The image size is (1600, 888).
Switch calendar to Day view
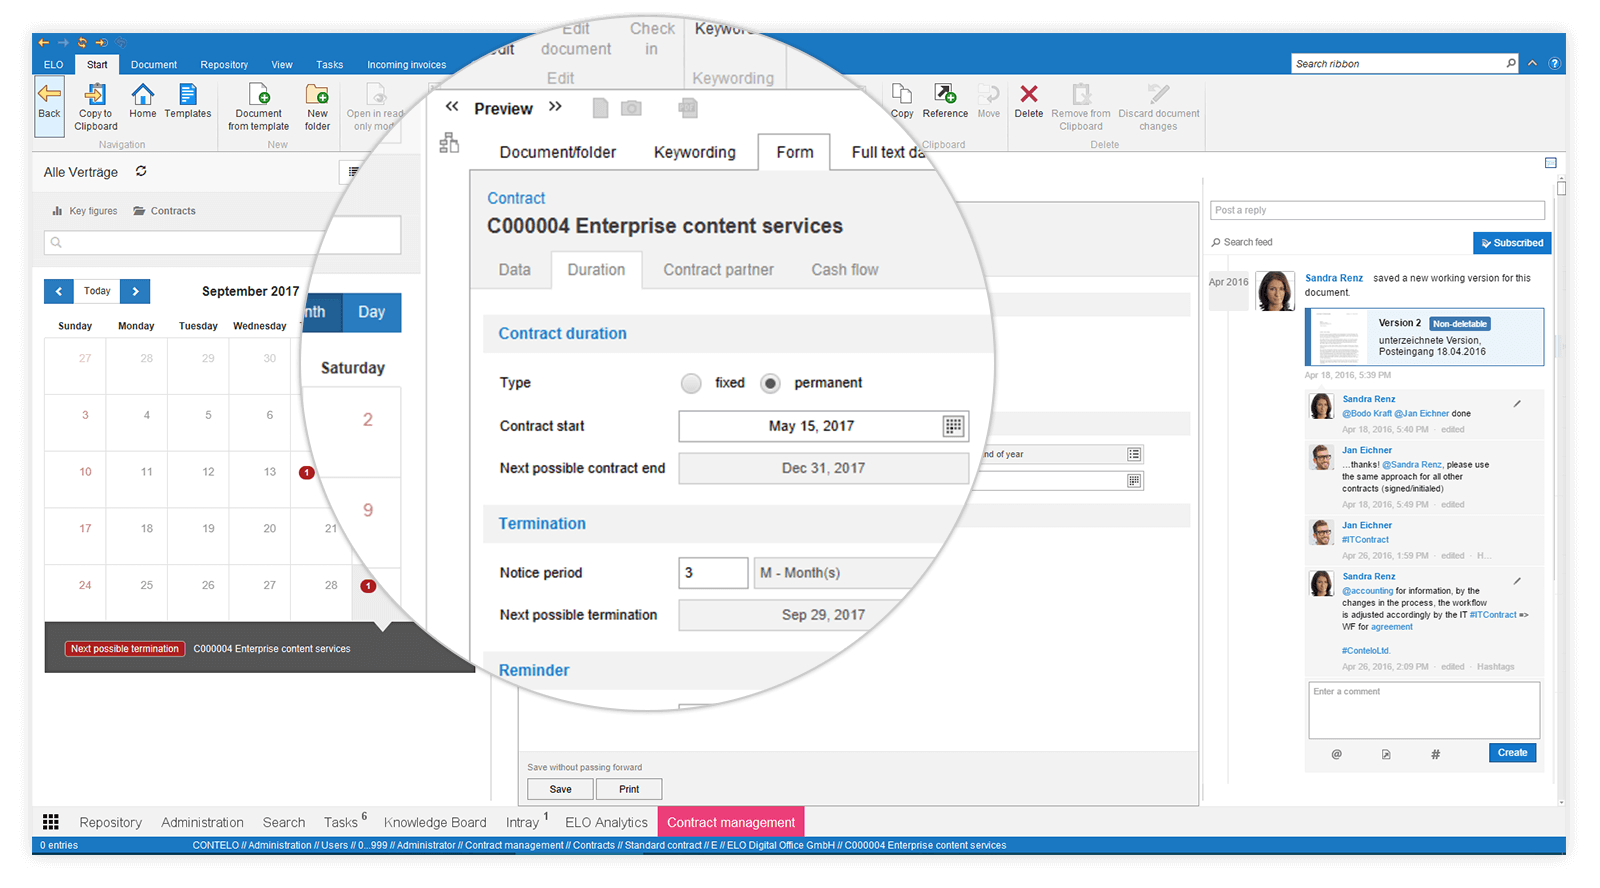[371, 312]
